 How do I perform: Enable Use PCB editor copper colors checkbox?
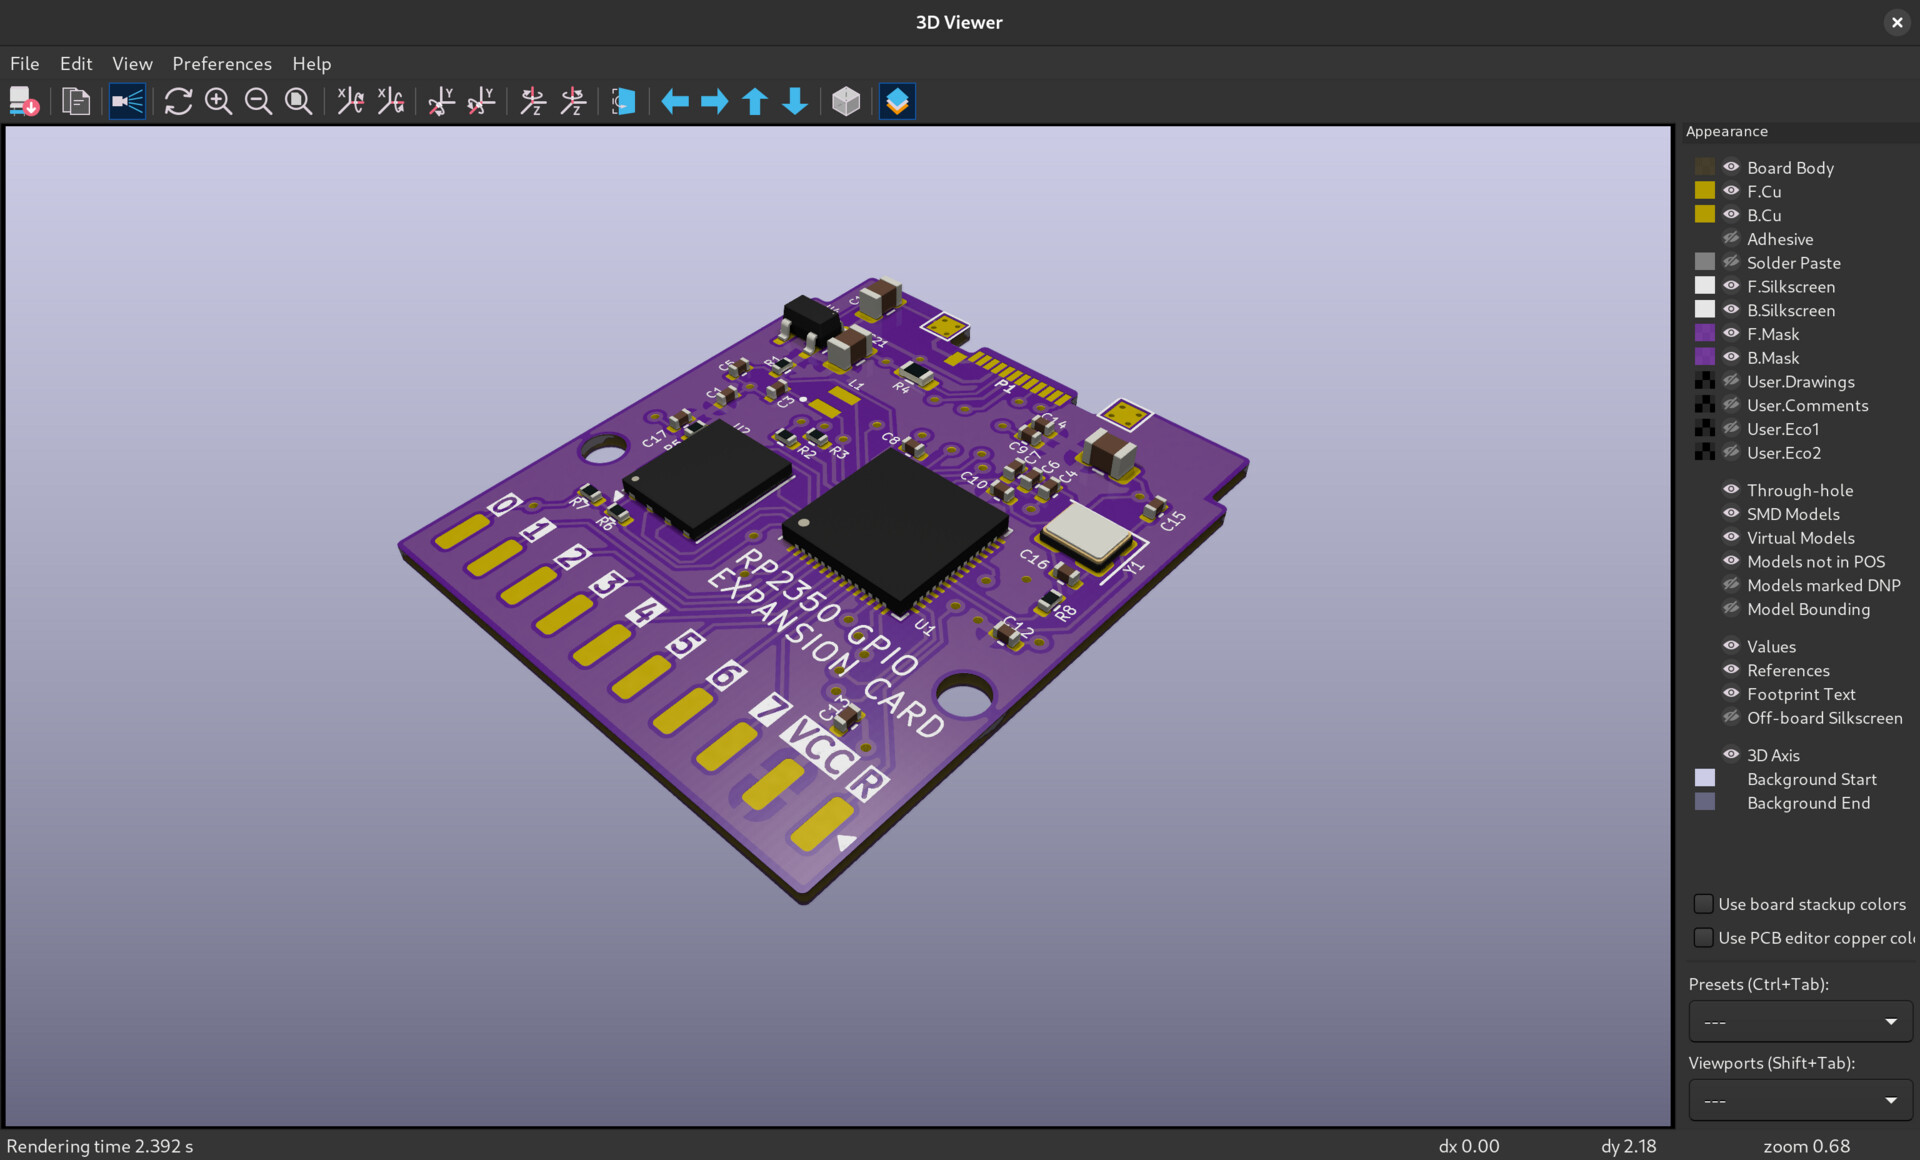[x=1703, y=938]
